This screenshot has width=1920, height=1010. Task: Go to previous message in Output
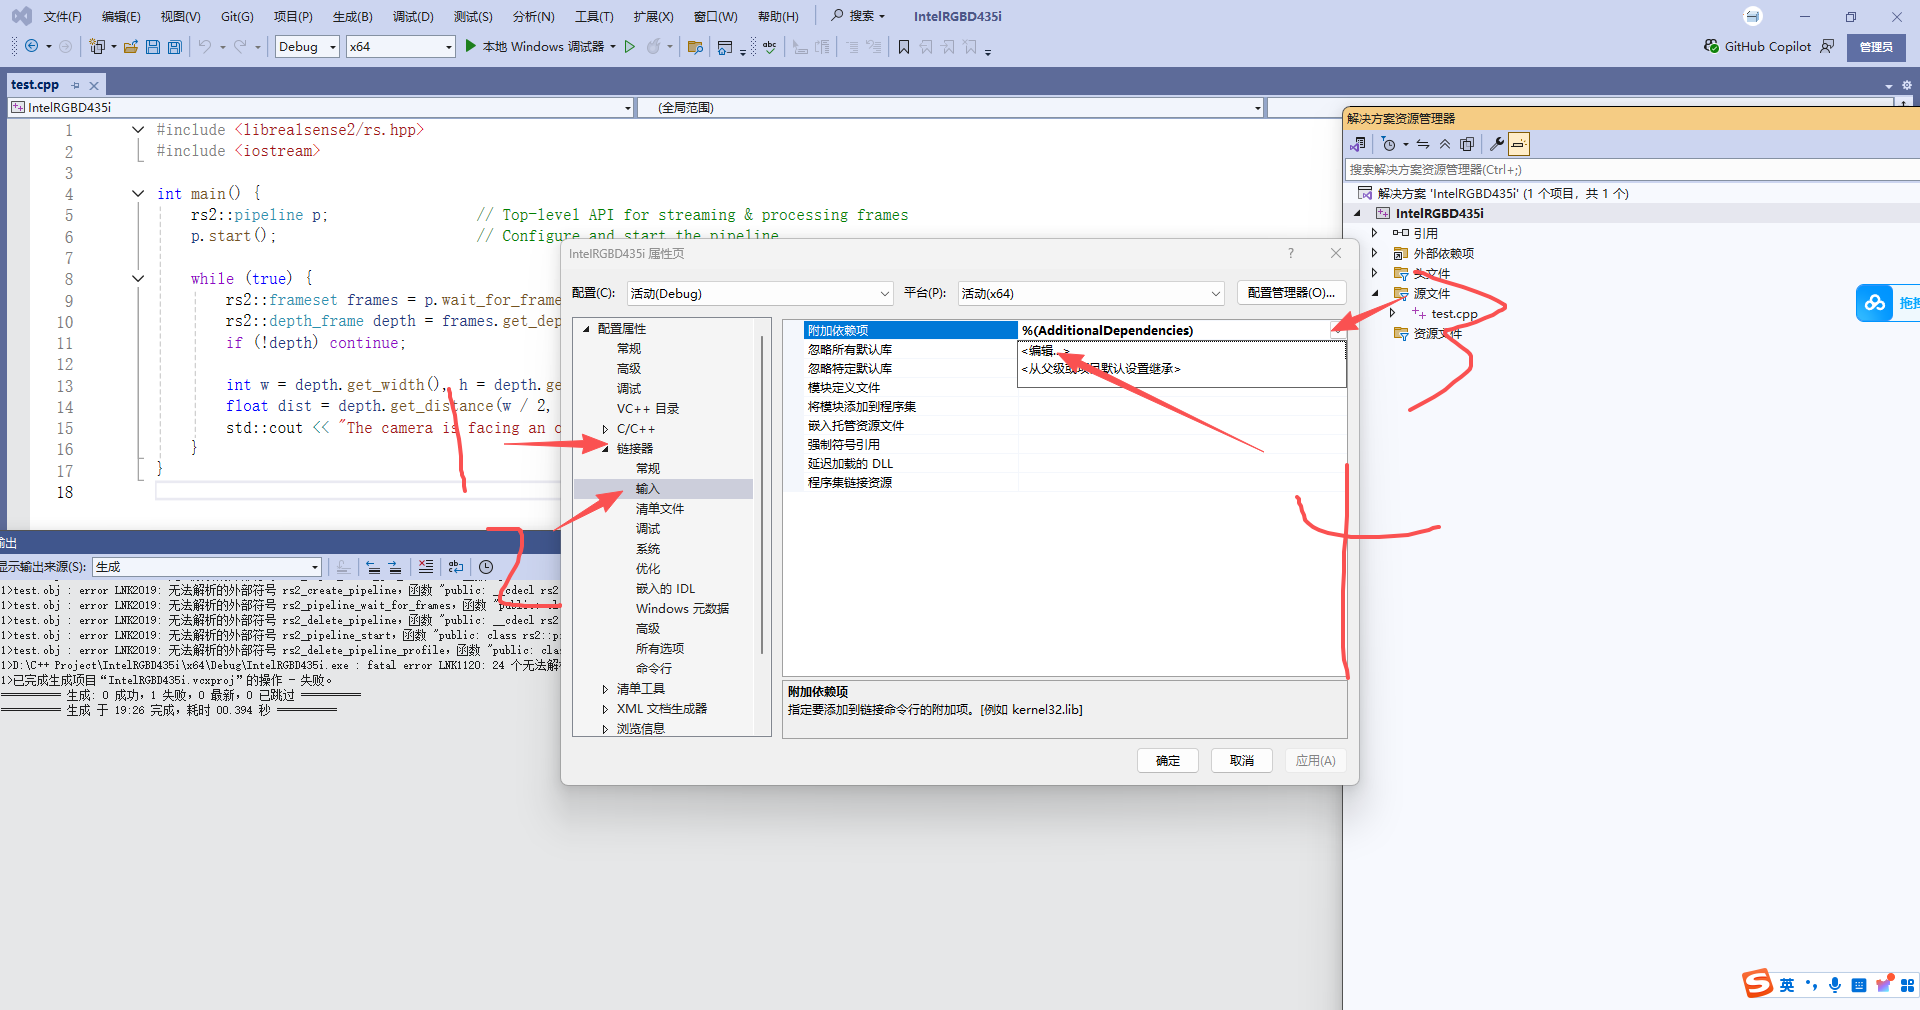coord(373,566)
